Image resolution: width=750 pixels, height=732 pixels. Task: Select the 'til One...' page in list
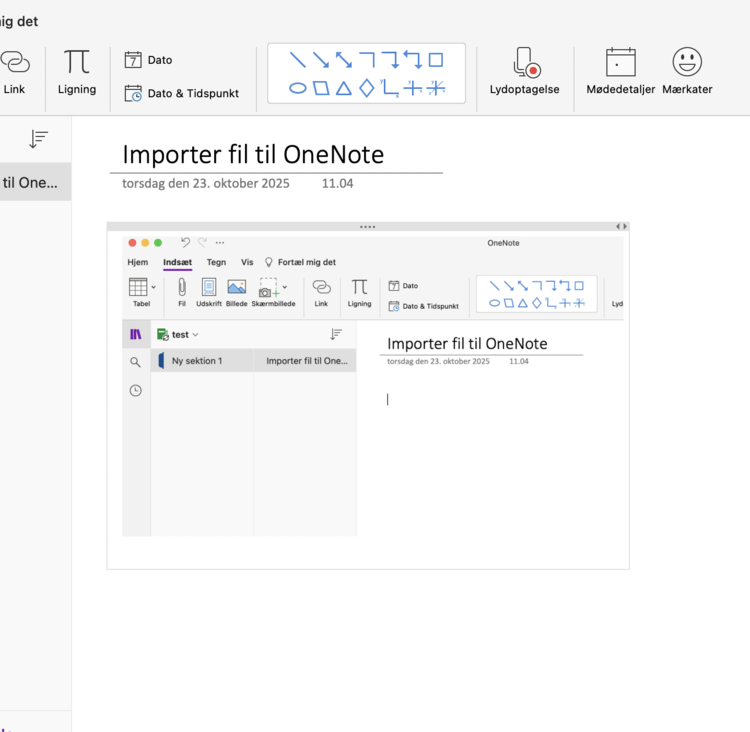point(32,182)
